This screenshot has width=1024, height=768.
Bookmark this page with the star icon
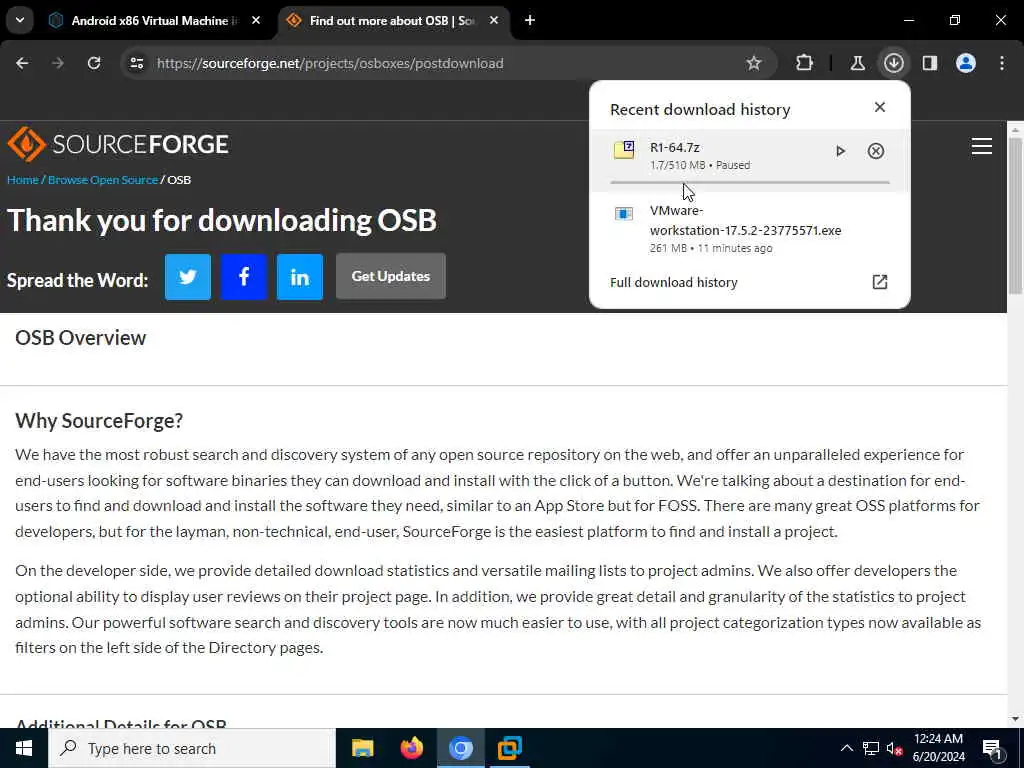tap(754, 63)
